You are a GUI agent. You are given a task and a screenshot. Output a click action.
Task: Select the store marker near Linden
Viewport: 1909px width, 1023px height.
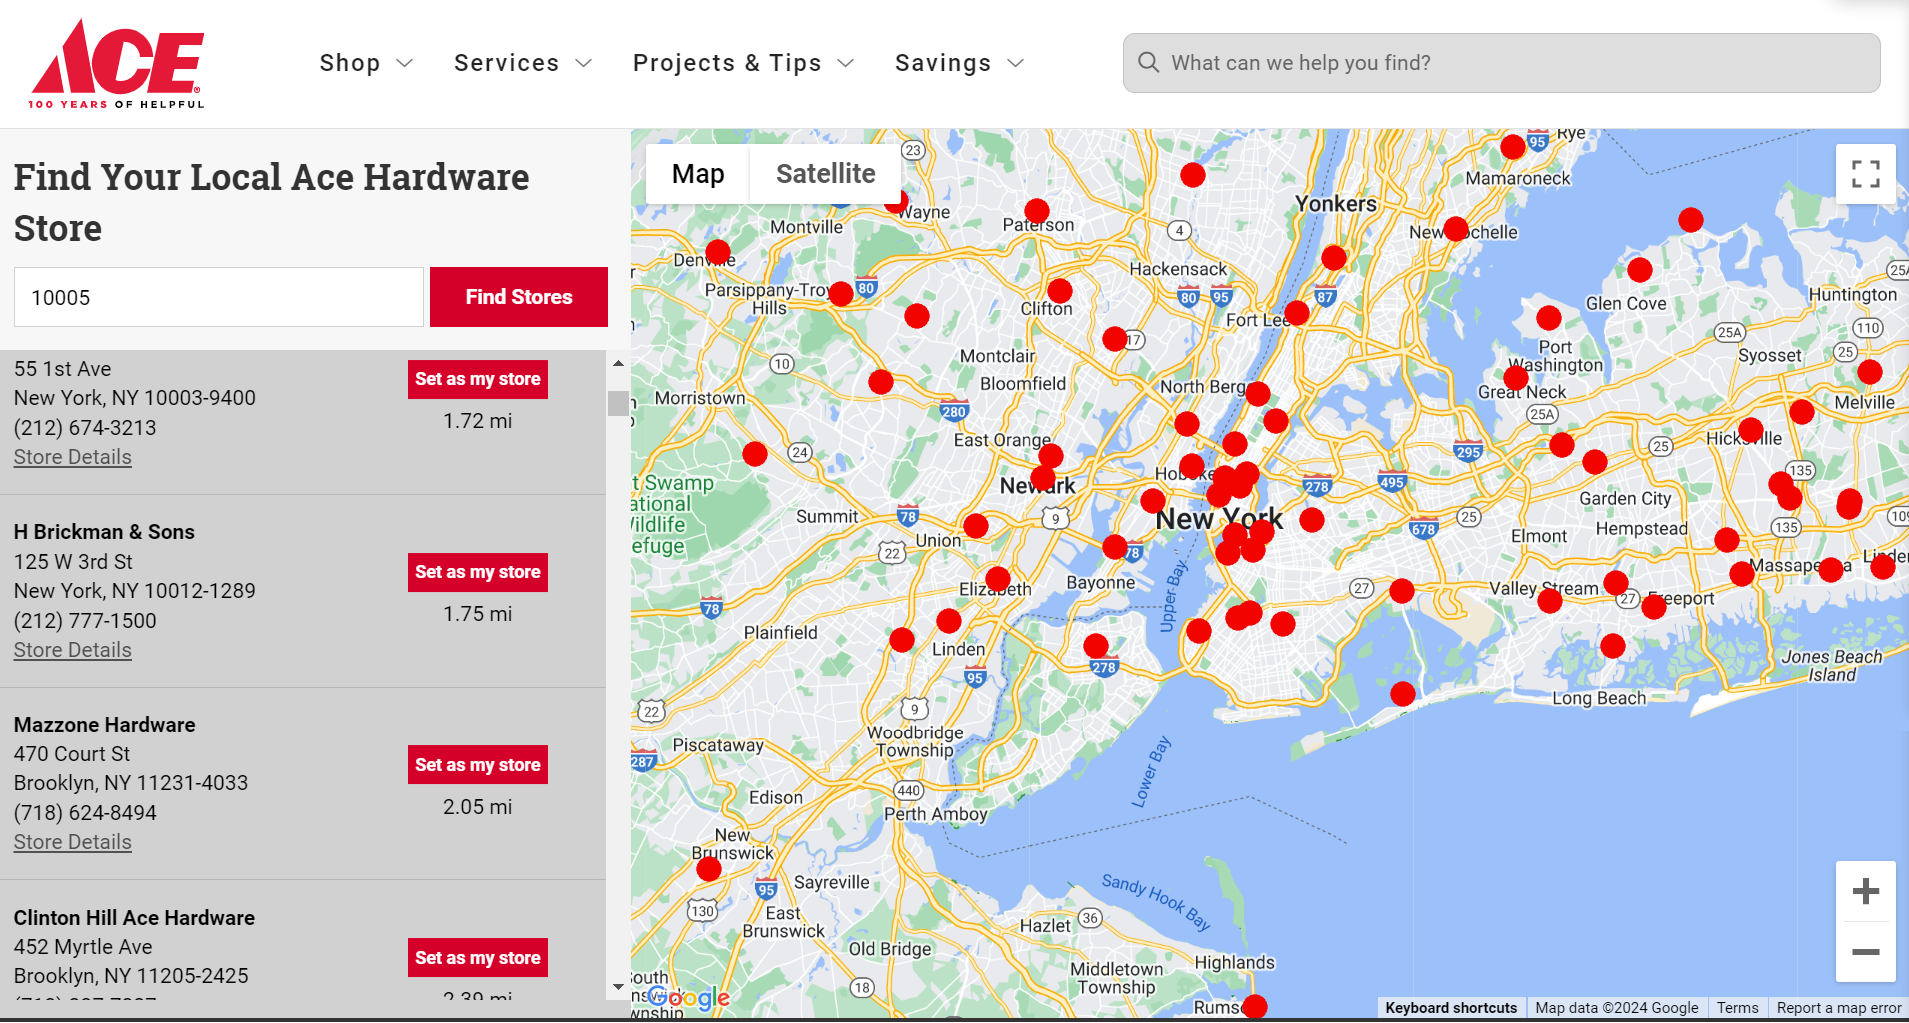[x=949, y=621]
